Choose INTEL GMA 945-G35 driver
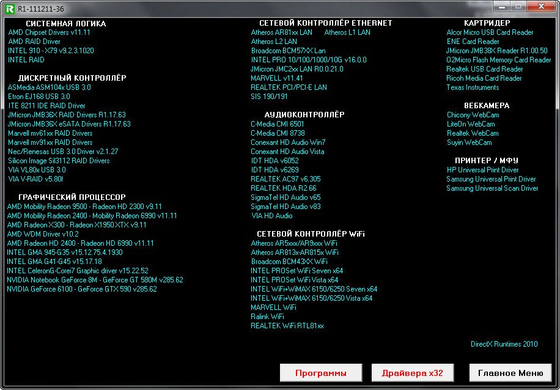Screen dimensions: 560x390 [65, 252]
